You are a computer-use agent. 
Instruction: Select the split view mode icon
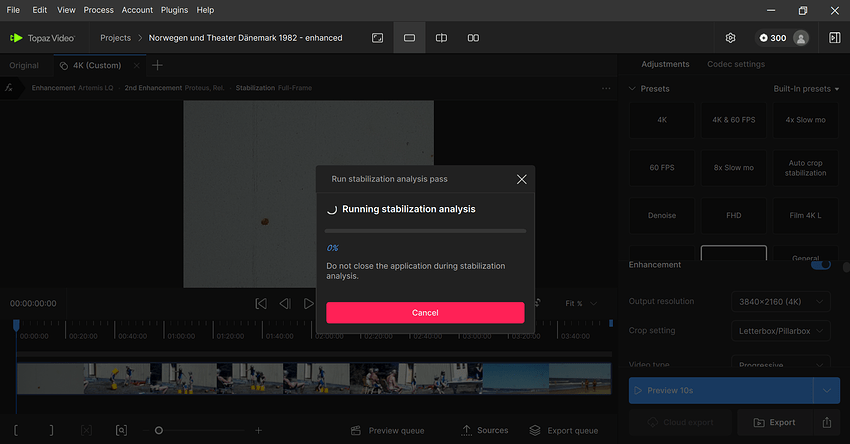point(441,38)
